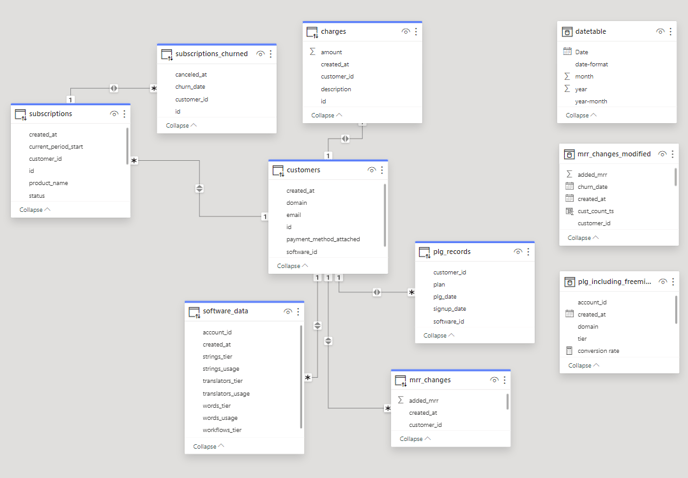Screen dimensions: 688x478
Task: Click the datetable table icon
Action: coord(567,32)
